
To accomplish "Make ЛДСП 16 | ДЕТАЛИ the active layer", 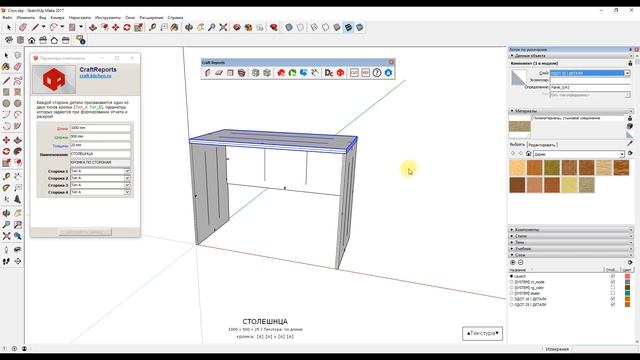I will pos(511,299).
